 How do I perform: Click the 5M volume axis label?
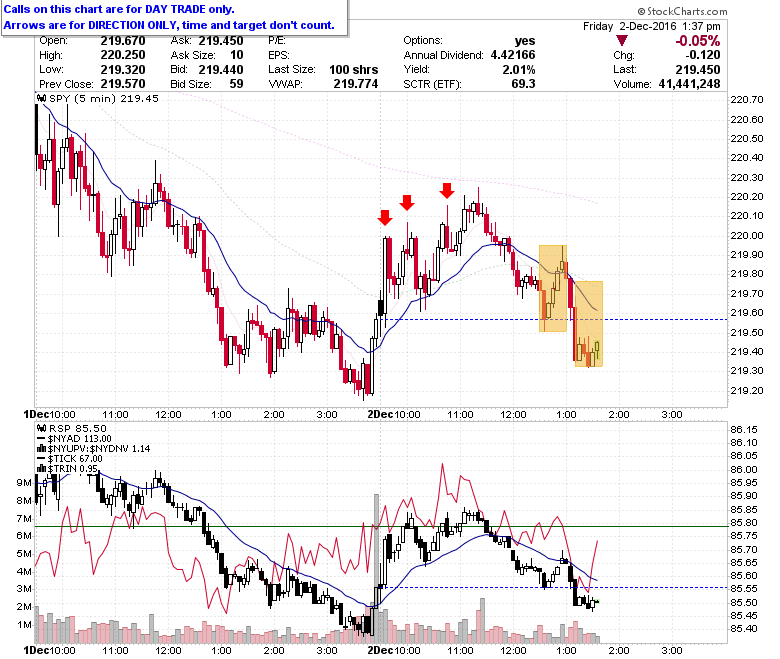coord(24,554)
